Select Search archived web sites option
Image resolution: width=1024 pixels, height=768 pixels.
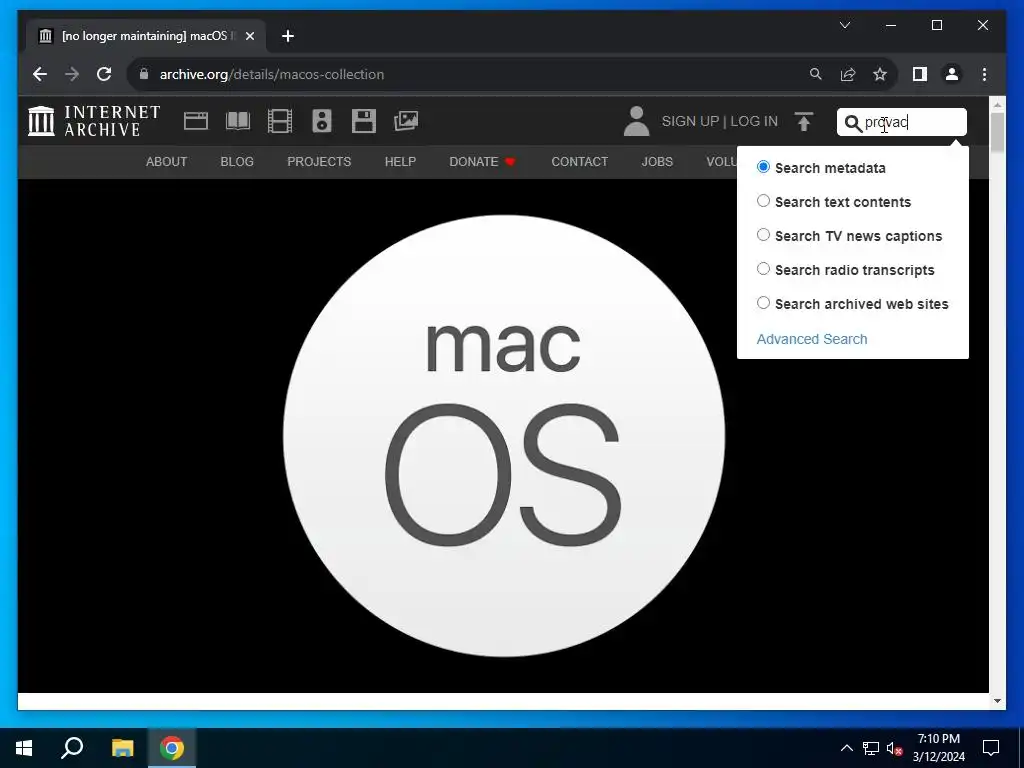(763, 303)
